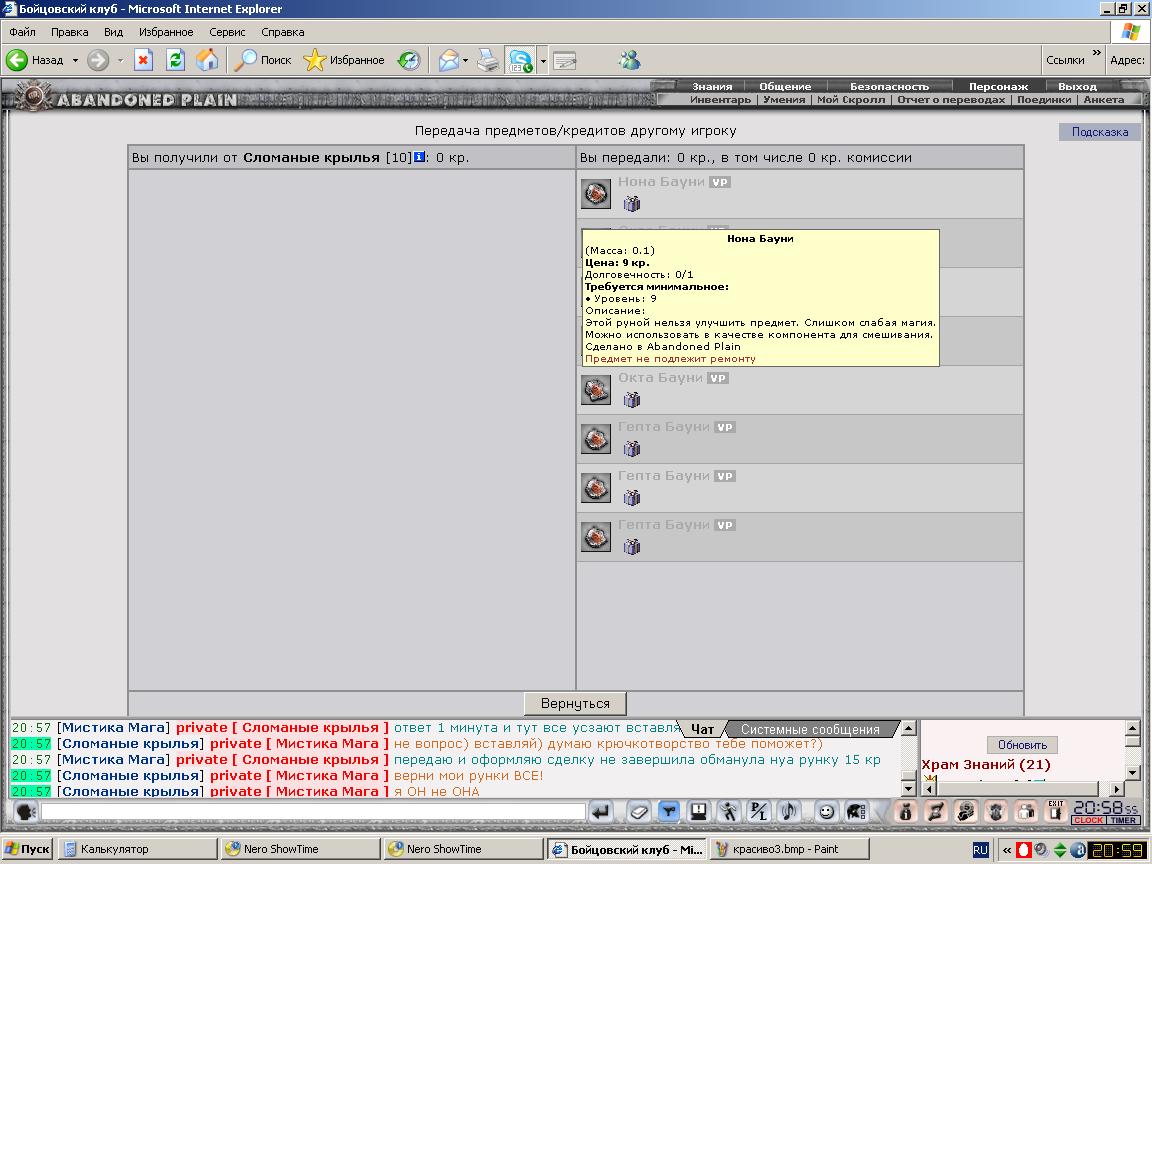
Task: Open Отчет о переводах link
Action: [951, 99]
